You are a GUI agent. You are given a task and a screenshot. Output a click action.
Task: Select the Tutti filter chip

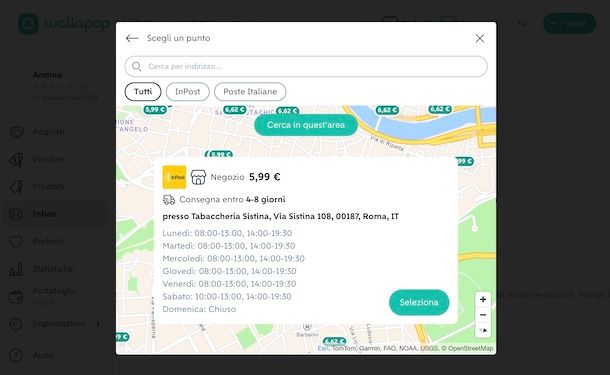[x=143, y=91]
